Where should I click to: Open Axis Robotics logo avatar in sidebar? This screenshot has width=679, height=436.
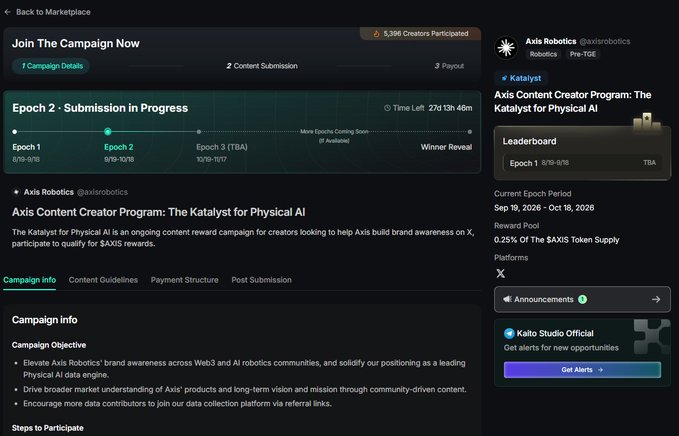coord(506,48)
